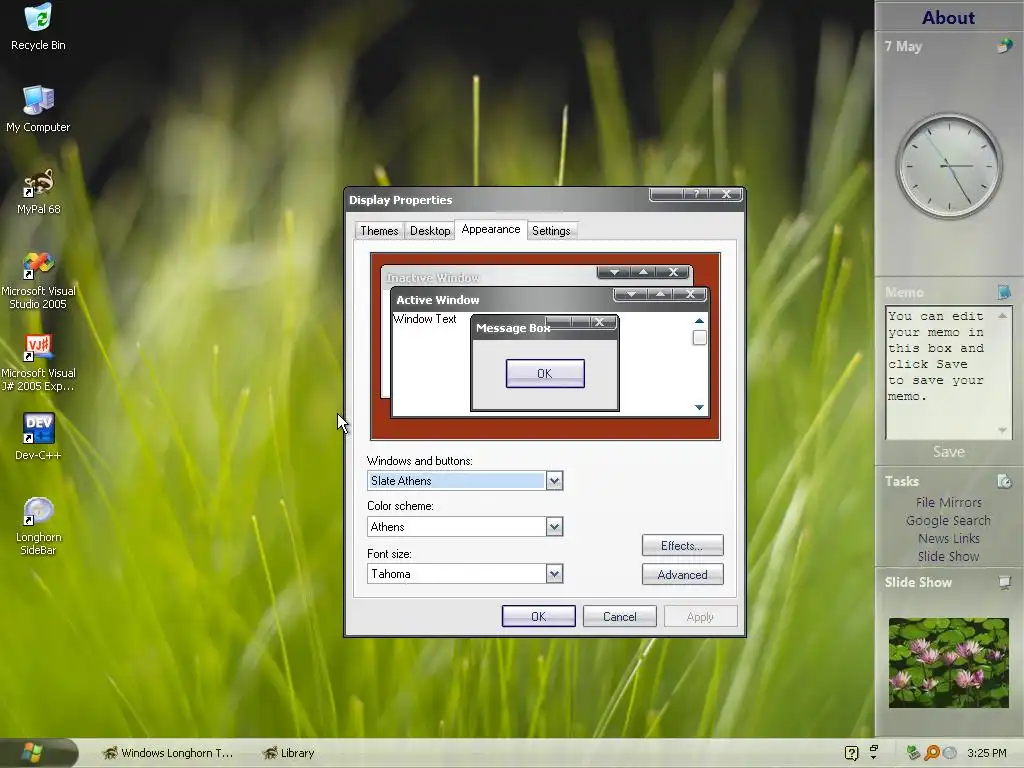Open the Library taskbar button
This screenshot has width=1024, height=768.
pos(289,753)
